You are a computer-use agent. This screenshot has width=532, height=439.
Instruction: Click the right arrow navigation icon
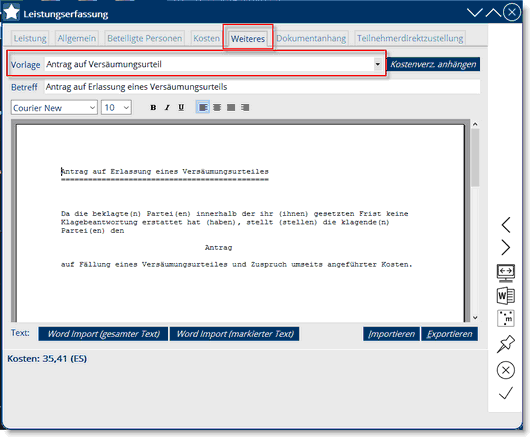coord(506,247)
